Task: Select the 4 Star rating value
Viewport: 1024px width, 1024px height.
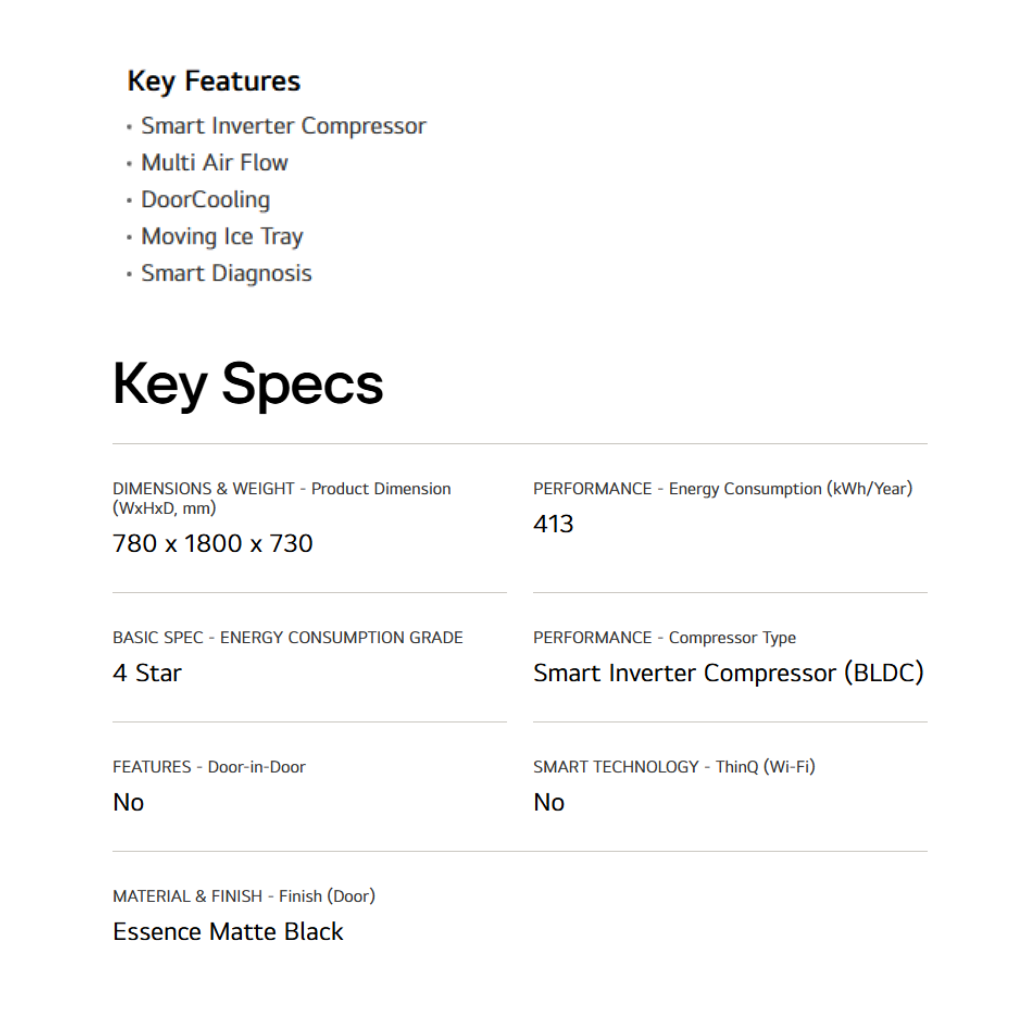Action: coord(147,673)
